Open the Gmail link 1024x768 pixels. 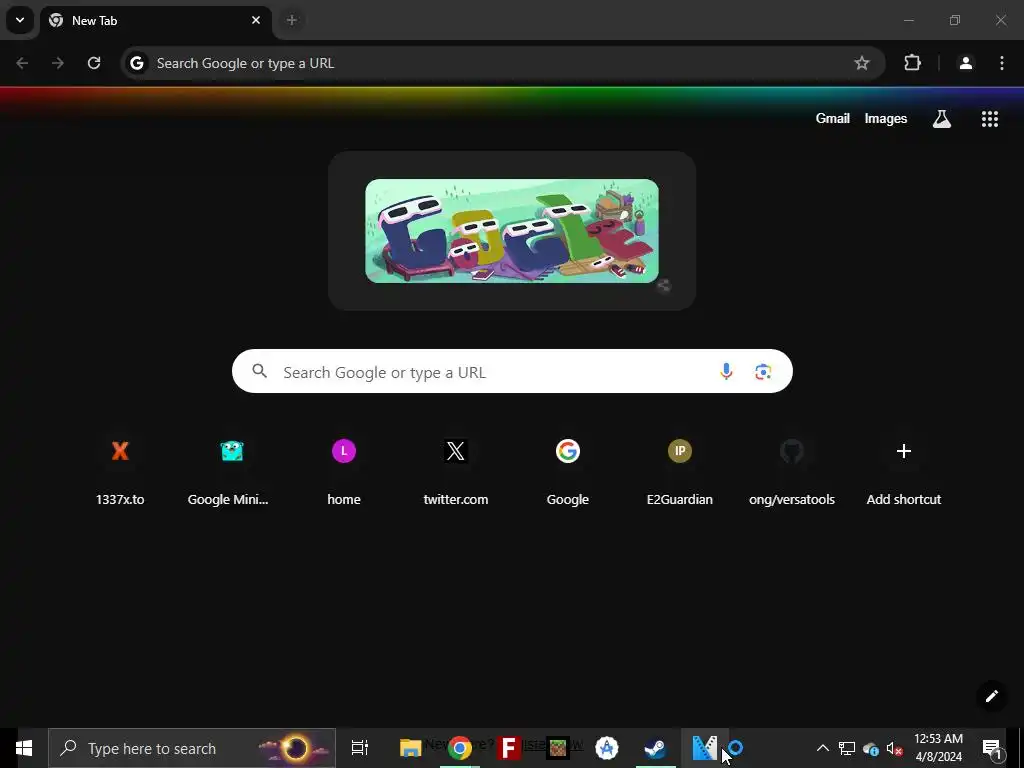click(x=833, y=118)
